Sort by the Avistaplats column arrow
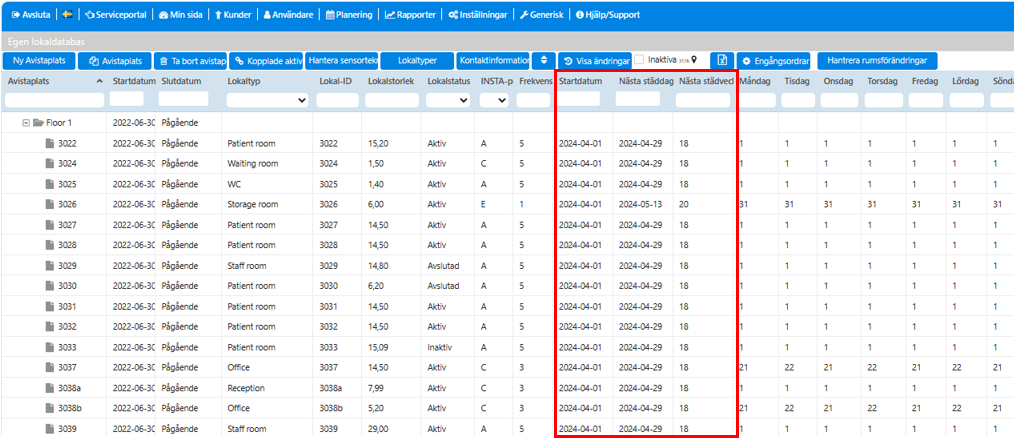The height and width of the screenshot is (441, 1014). tap(99, 81)
